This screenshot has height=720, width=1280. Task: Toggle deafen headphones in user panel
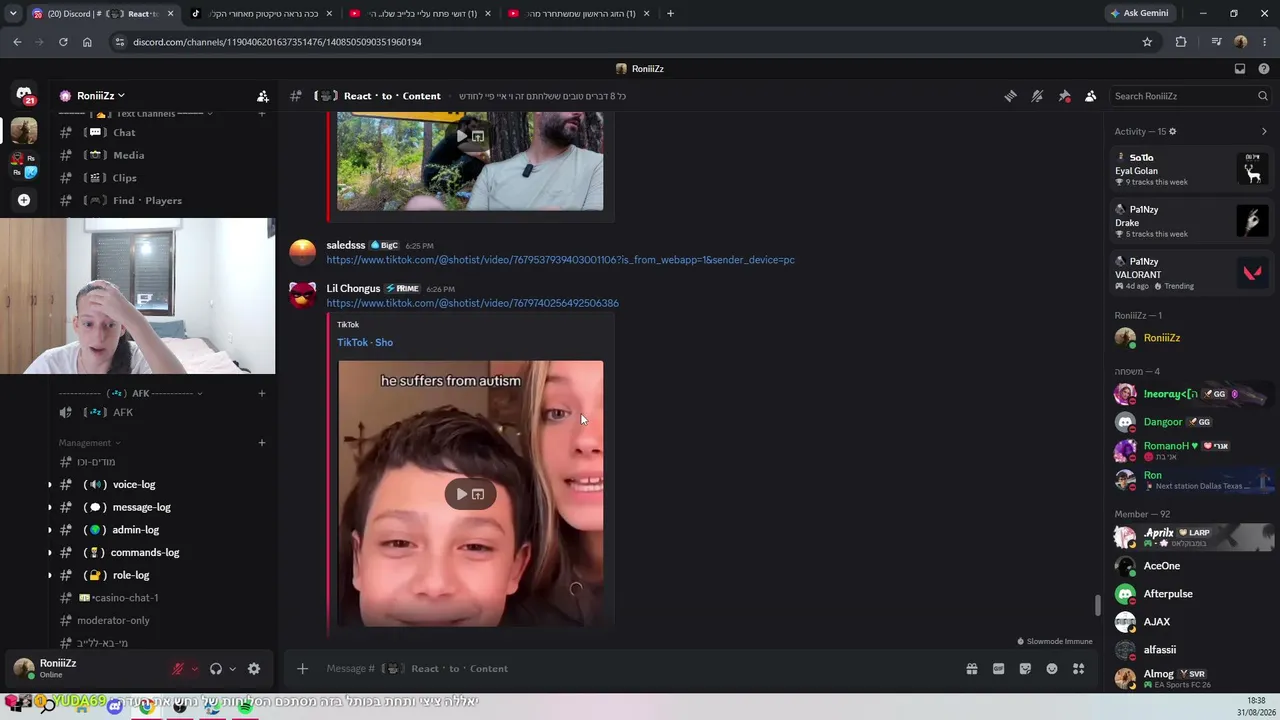click(x=216, y=669)
